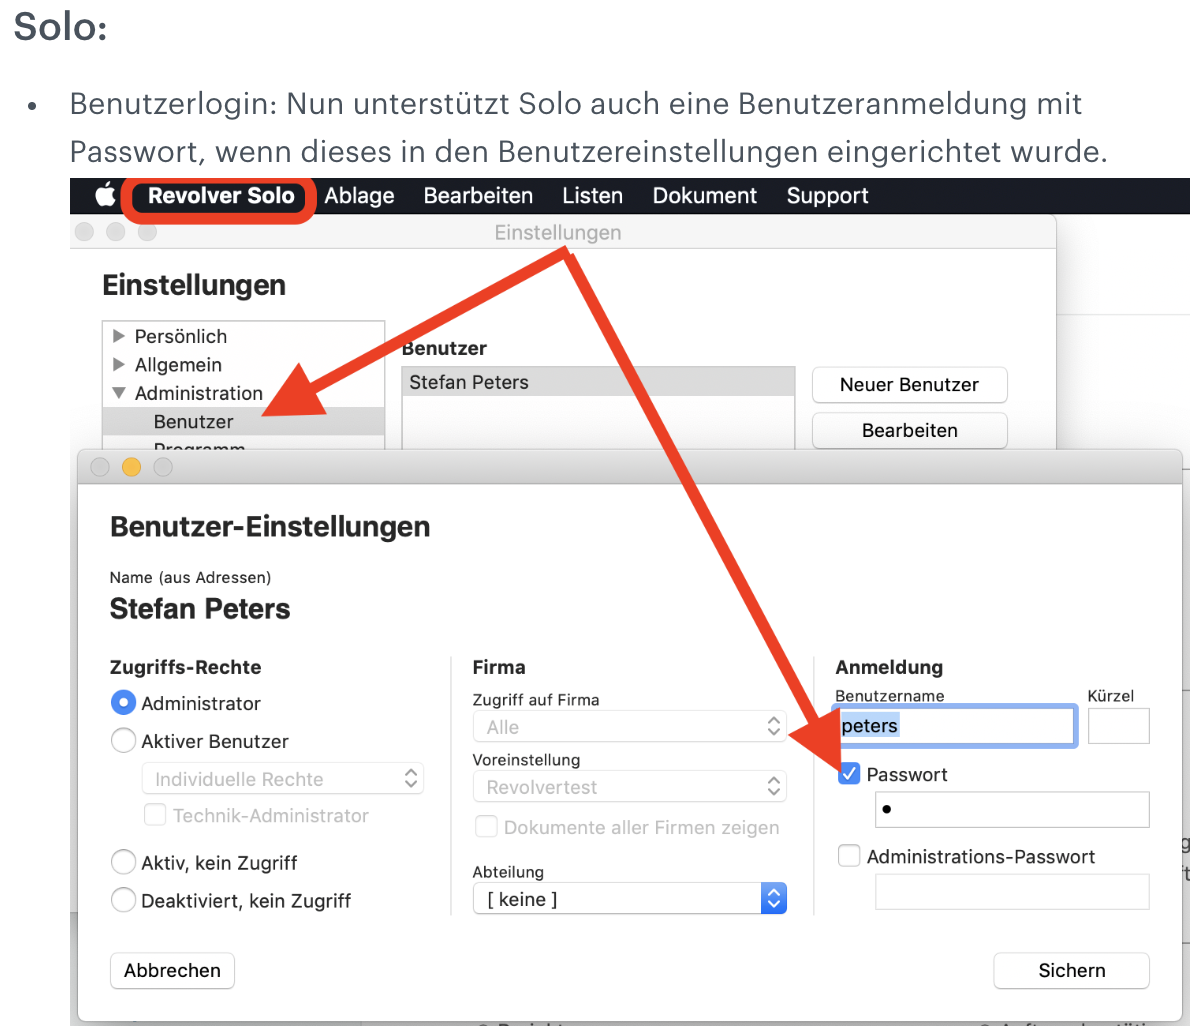Uncheck the Passwort checkbox
This screenshot has width=1204, height=1032.
849,774
